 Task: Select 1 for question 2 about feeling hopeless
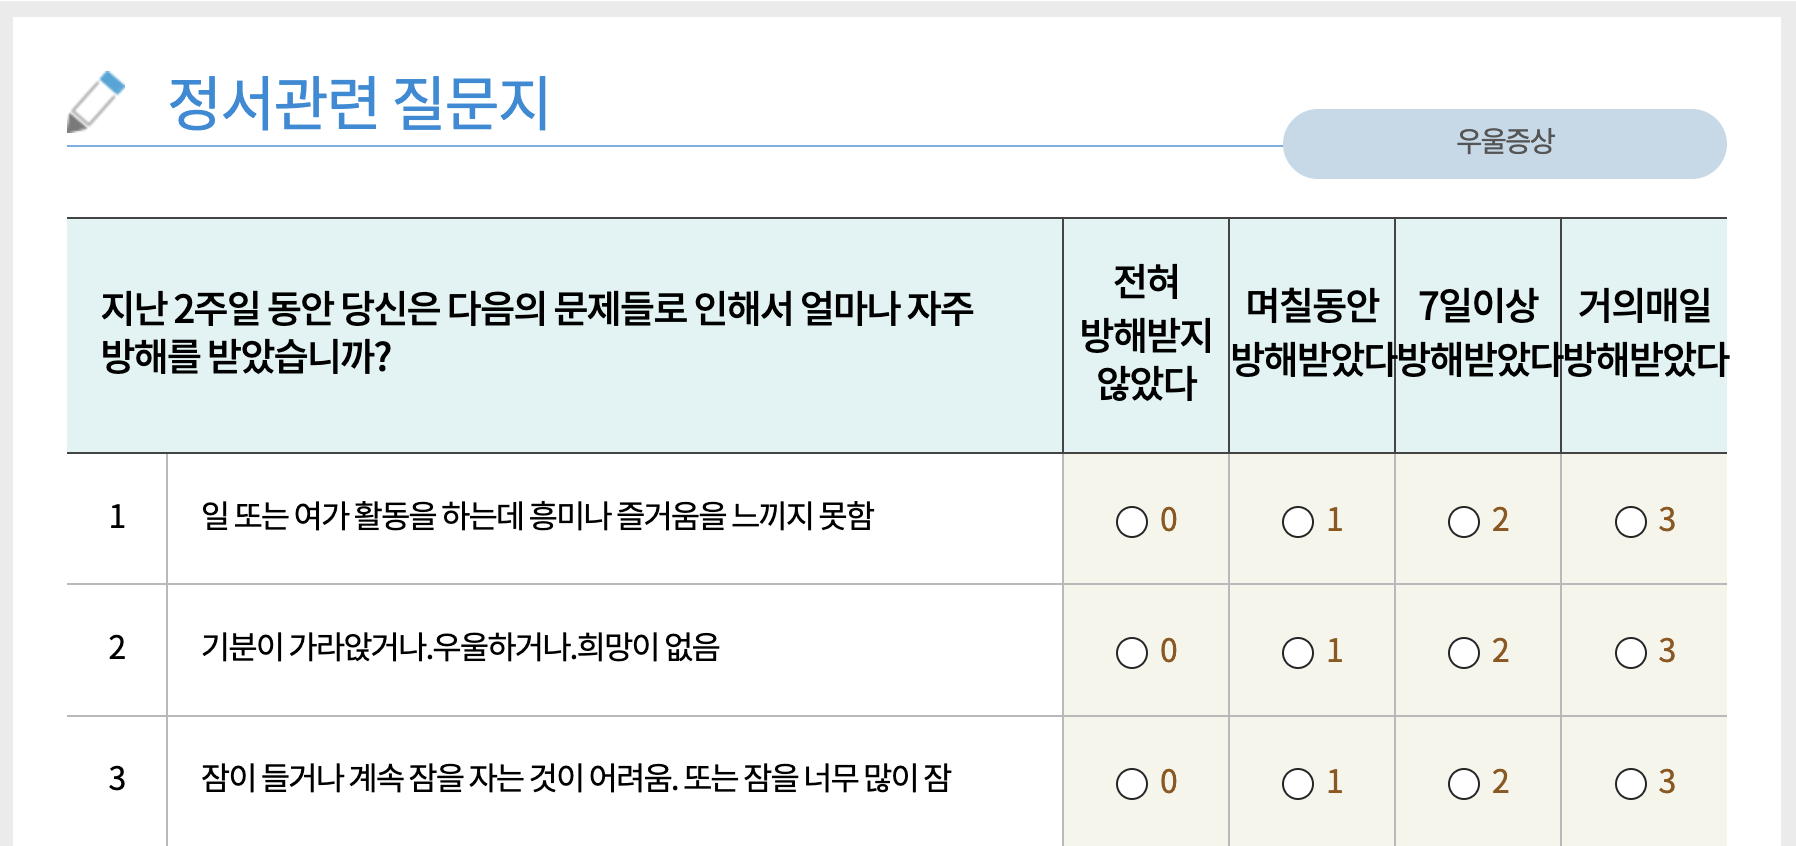pos(1300,653)
